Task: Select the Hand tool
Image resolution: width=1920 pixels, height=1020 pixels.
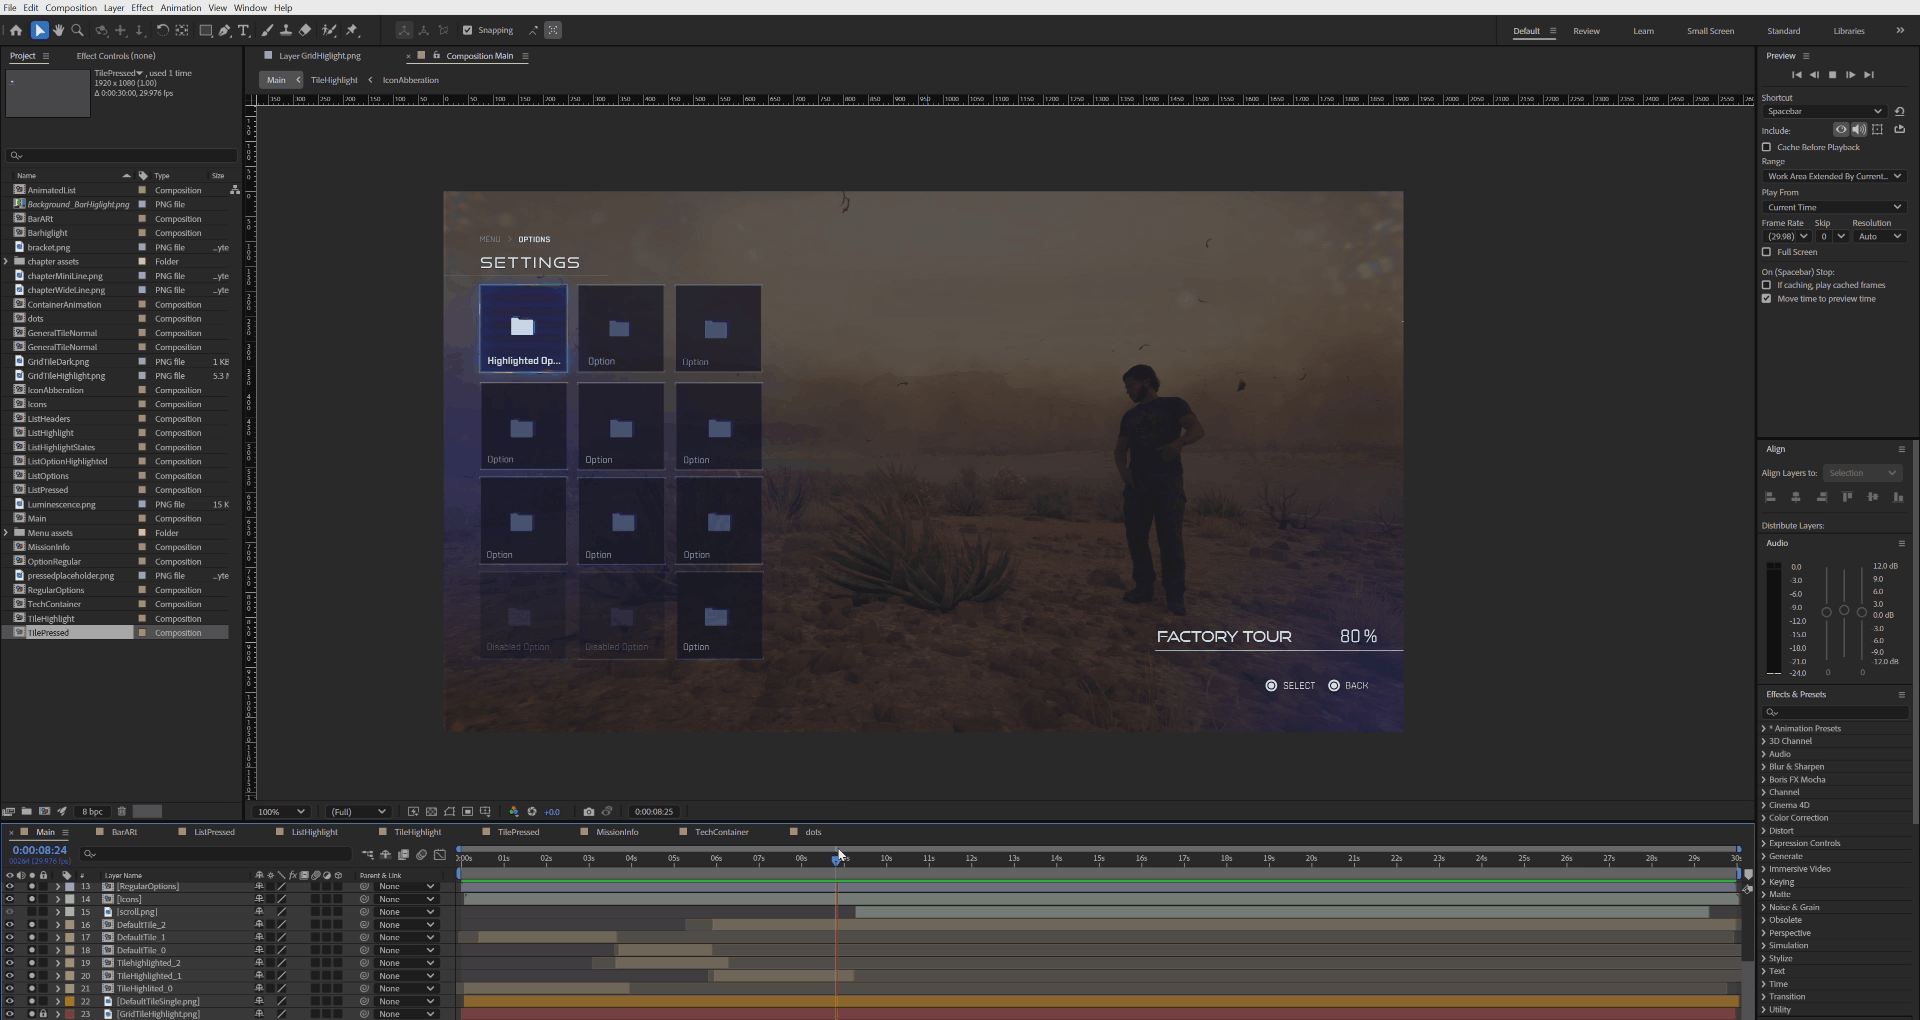Action: pyautogui.click(x=58, y=30)
